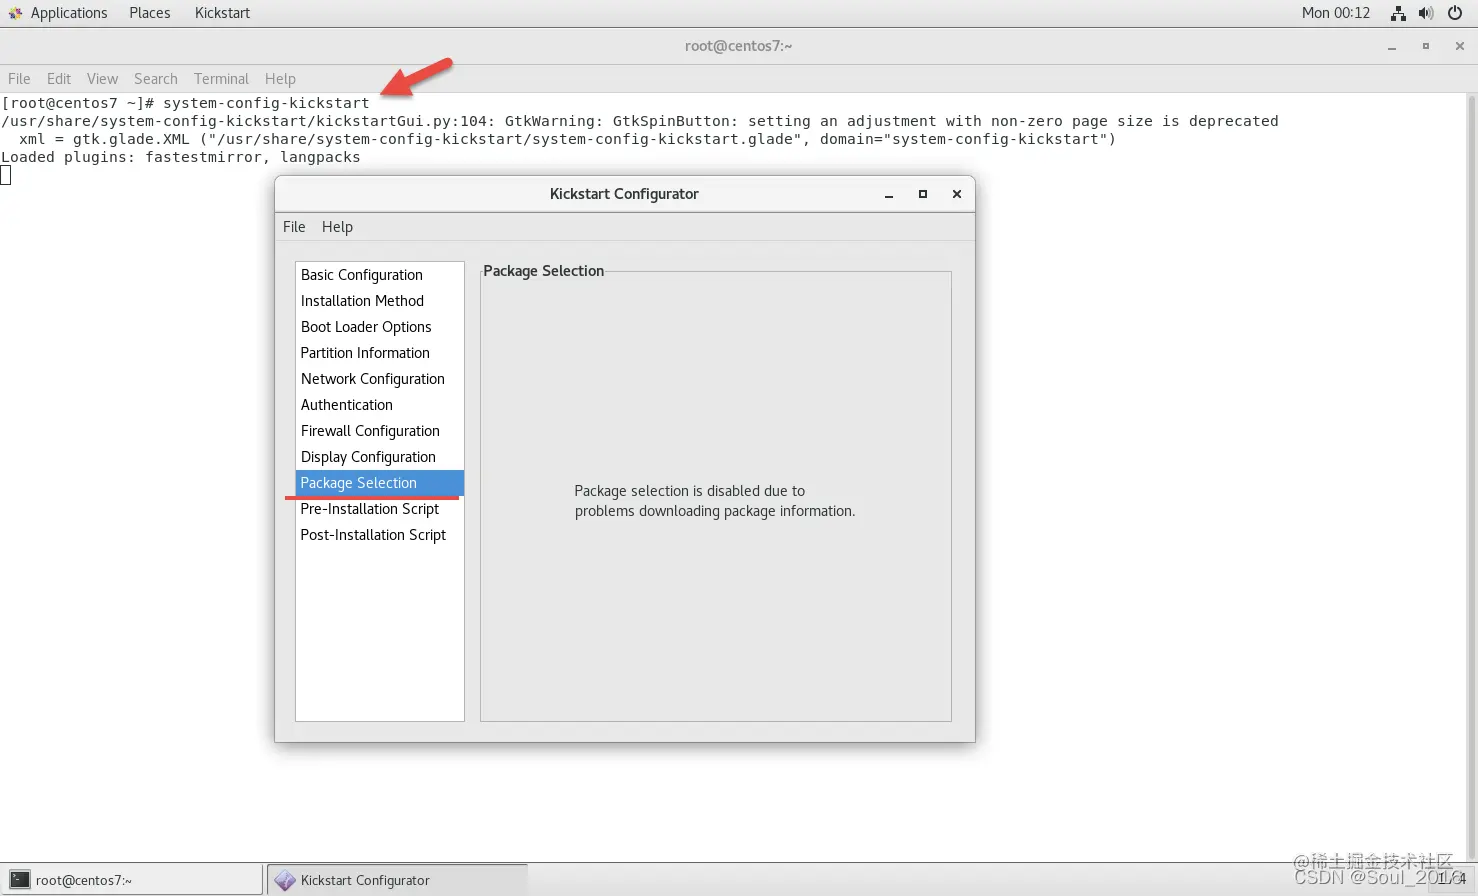Click the volume speaker icon in system tray
The image size is (1478, 896).
point(1426,13)
